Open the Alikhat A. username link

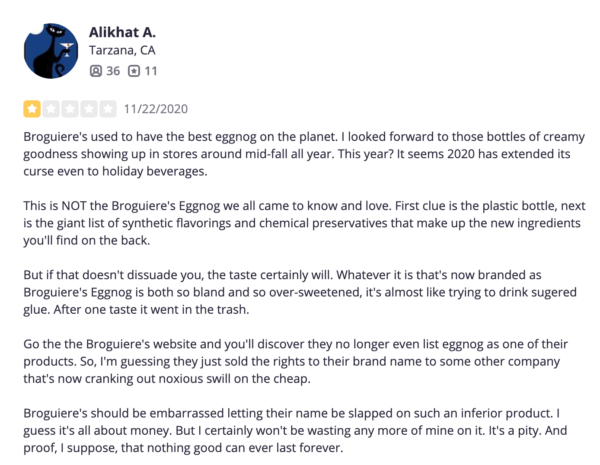tap(122, 32)
